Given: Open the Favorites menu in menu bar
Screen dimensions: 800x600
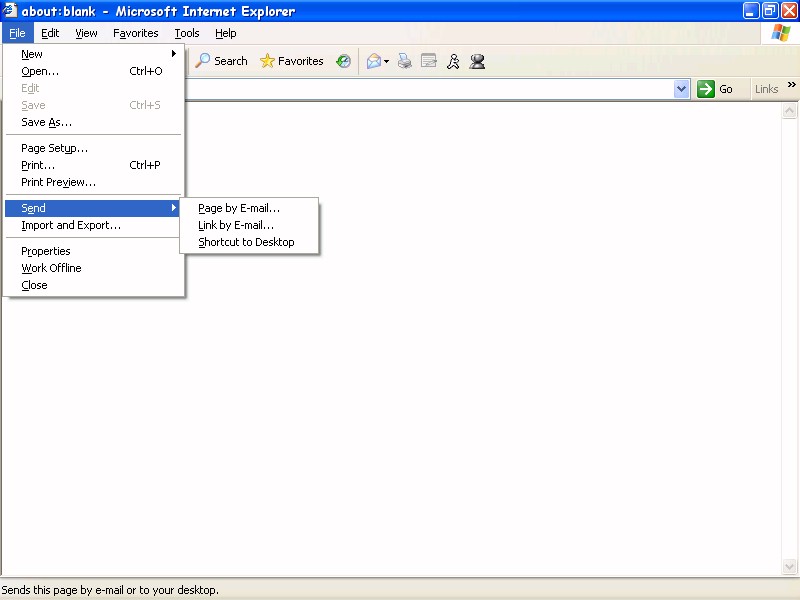Looking at the screenshot, I should point(136,33).
